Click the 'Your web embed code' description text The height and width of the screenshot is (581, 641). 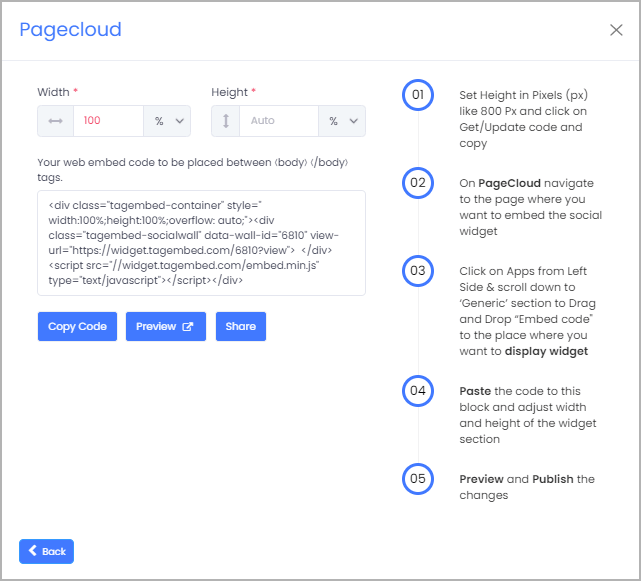pyautogui.click(x=193, y=170)
